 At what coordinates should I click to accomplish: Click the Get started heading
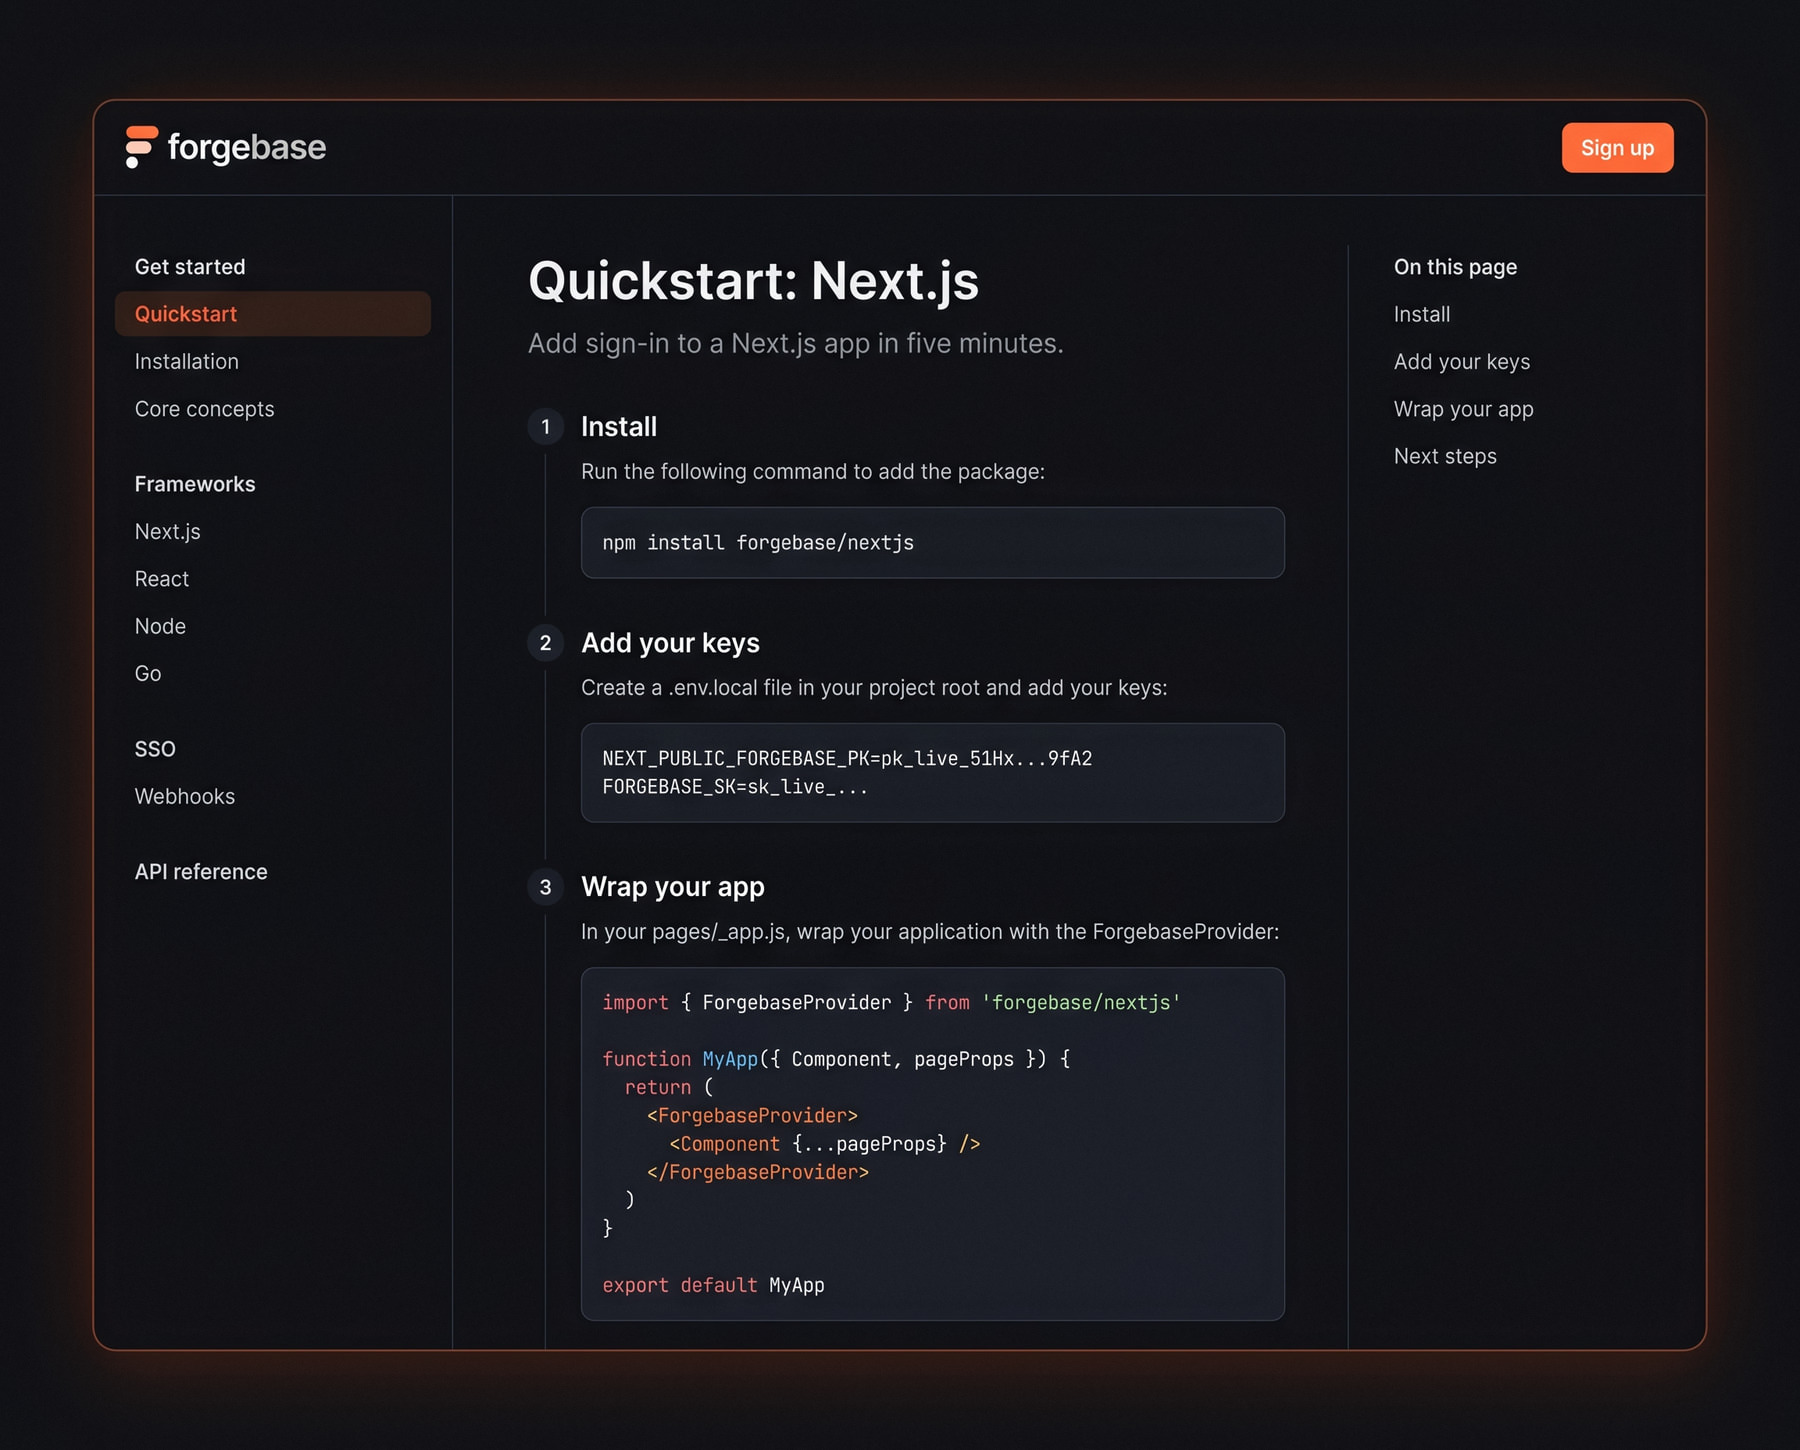point(190,267)
